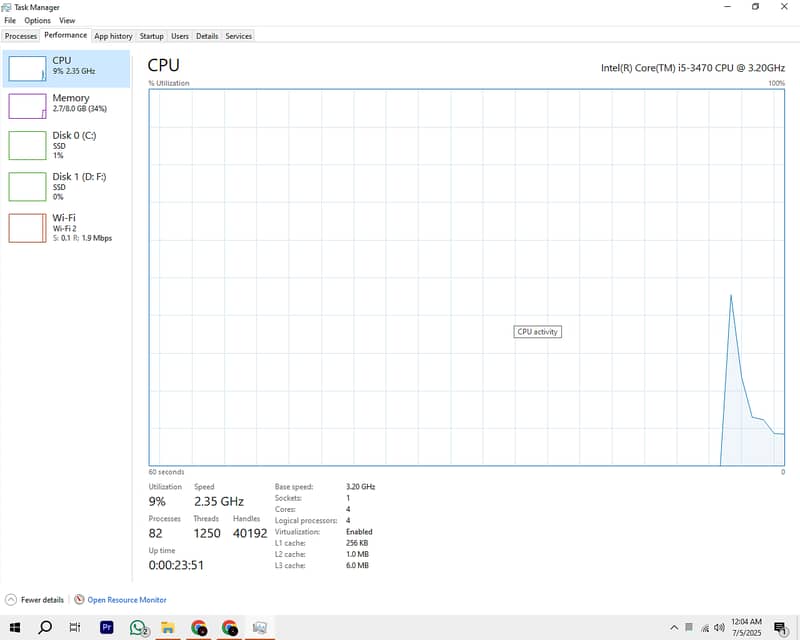Click the Open Resource Monitor link
The width and height of the screenshot is (800, 640).
[x=127, y=600]
